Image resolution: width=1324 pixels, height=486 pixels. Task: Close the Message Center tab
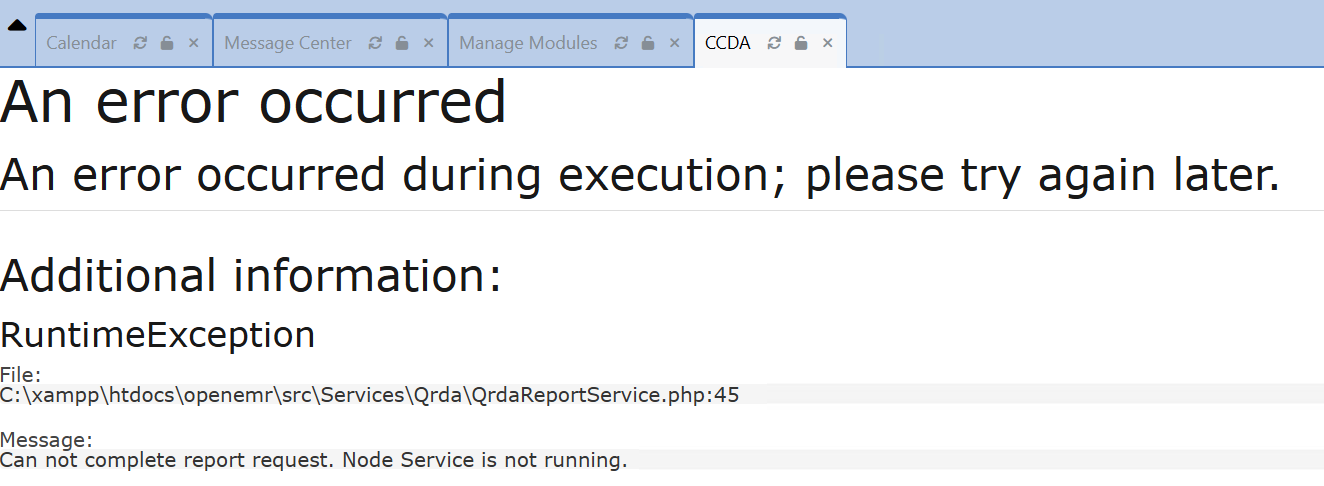coord(428,43)
